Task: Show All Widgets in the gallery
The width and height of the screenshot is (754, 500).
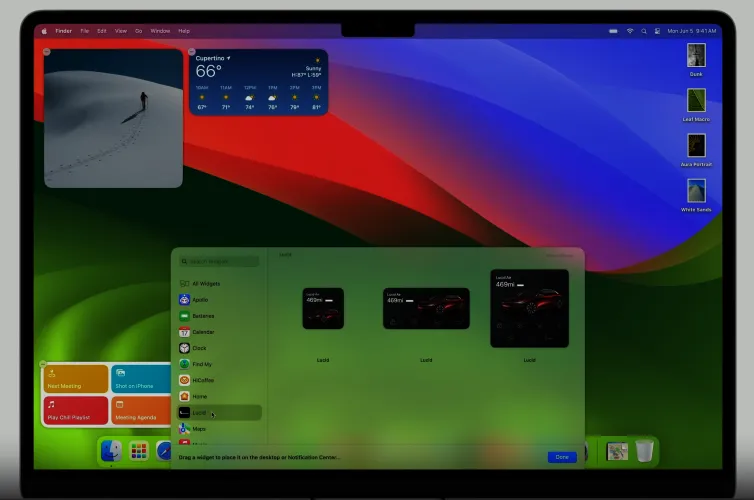Action: tap(205, 283)
